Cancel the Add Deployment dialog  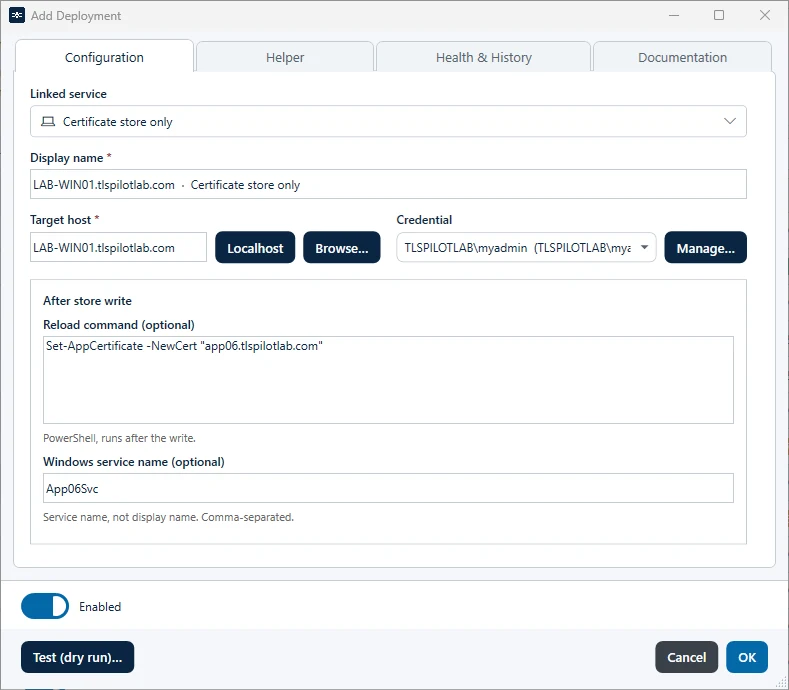686,657
